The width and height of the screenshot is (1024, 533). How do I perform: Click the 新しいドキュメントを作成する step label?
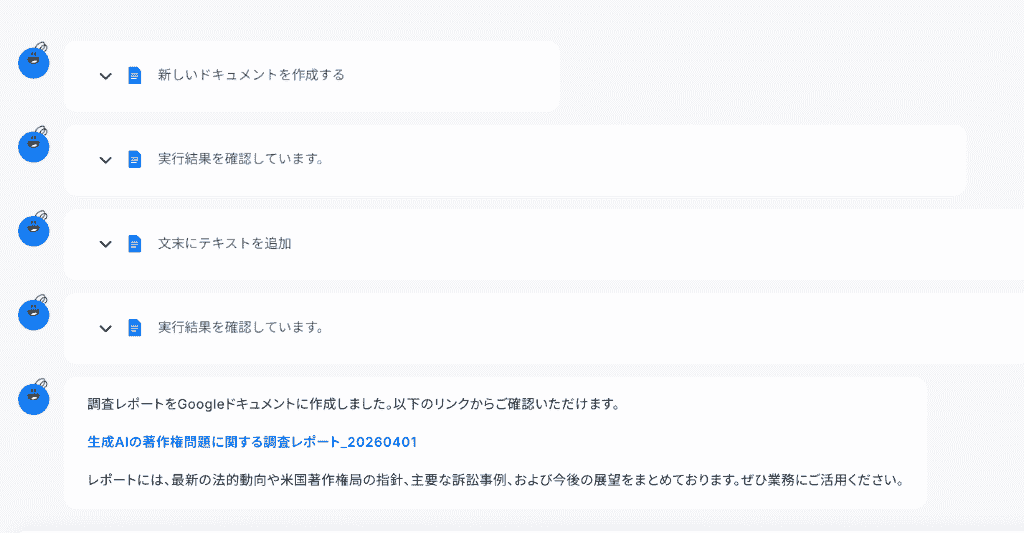251,75
